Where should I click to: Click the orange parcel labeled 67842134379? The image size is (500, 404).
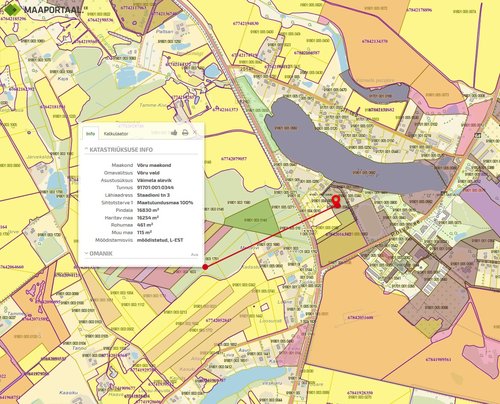[375, 41]
